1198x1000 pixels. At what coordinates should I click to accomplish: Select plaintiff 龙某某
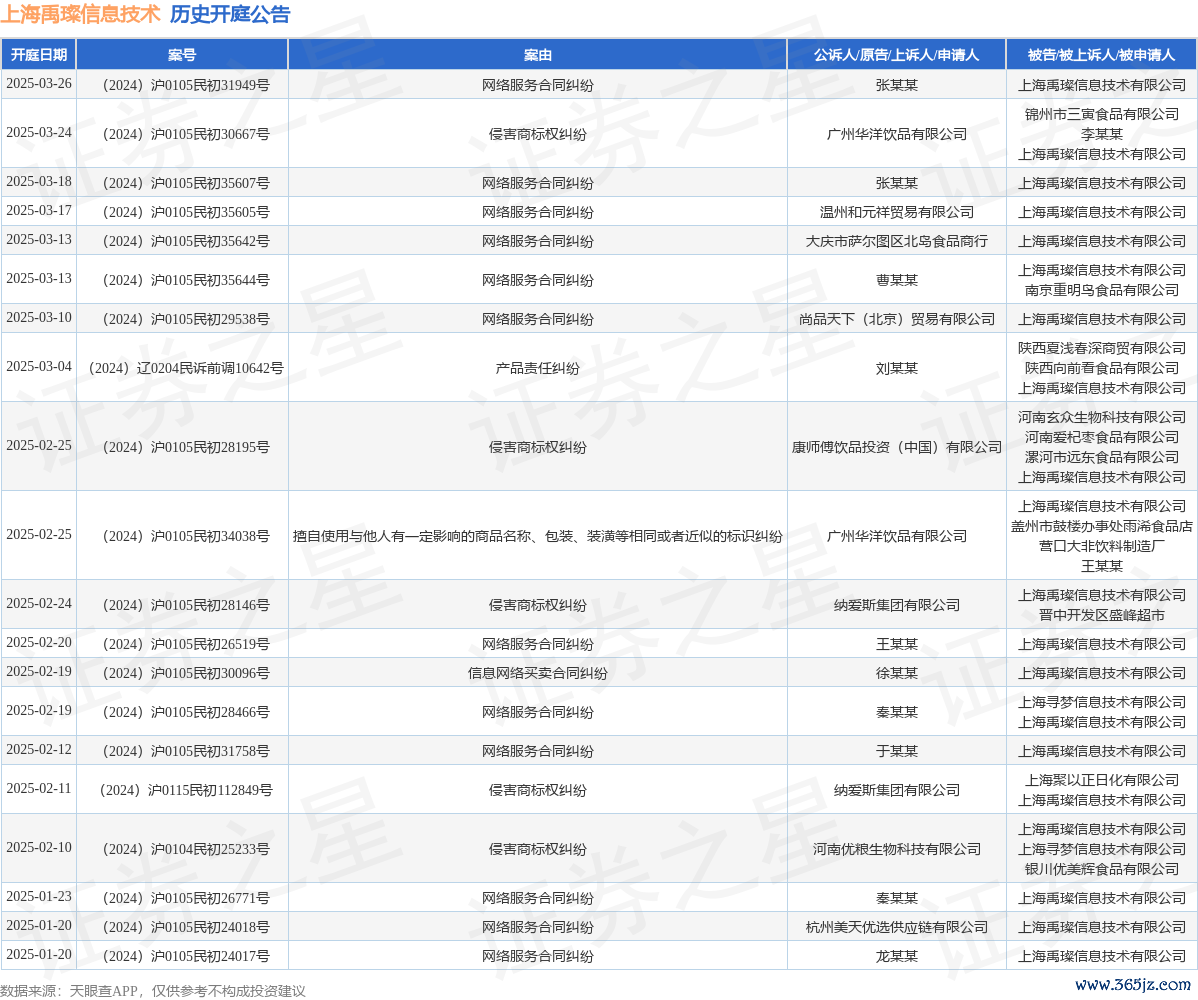coord(897,956)
